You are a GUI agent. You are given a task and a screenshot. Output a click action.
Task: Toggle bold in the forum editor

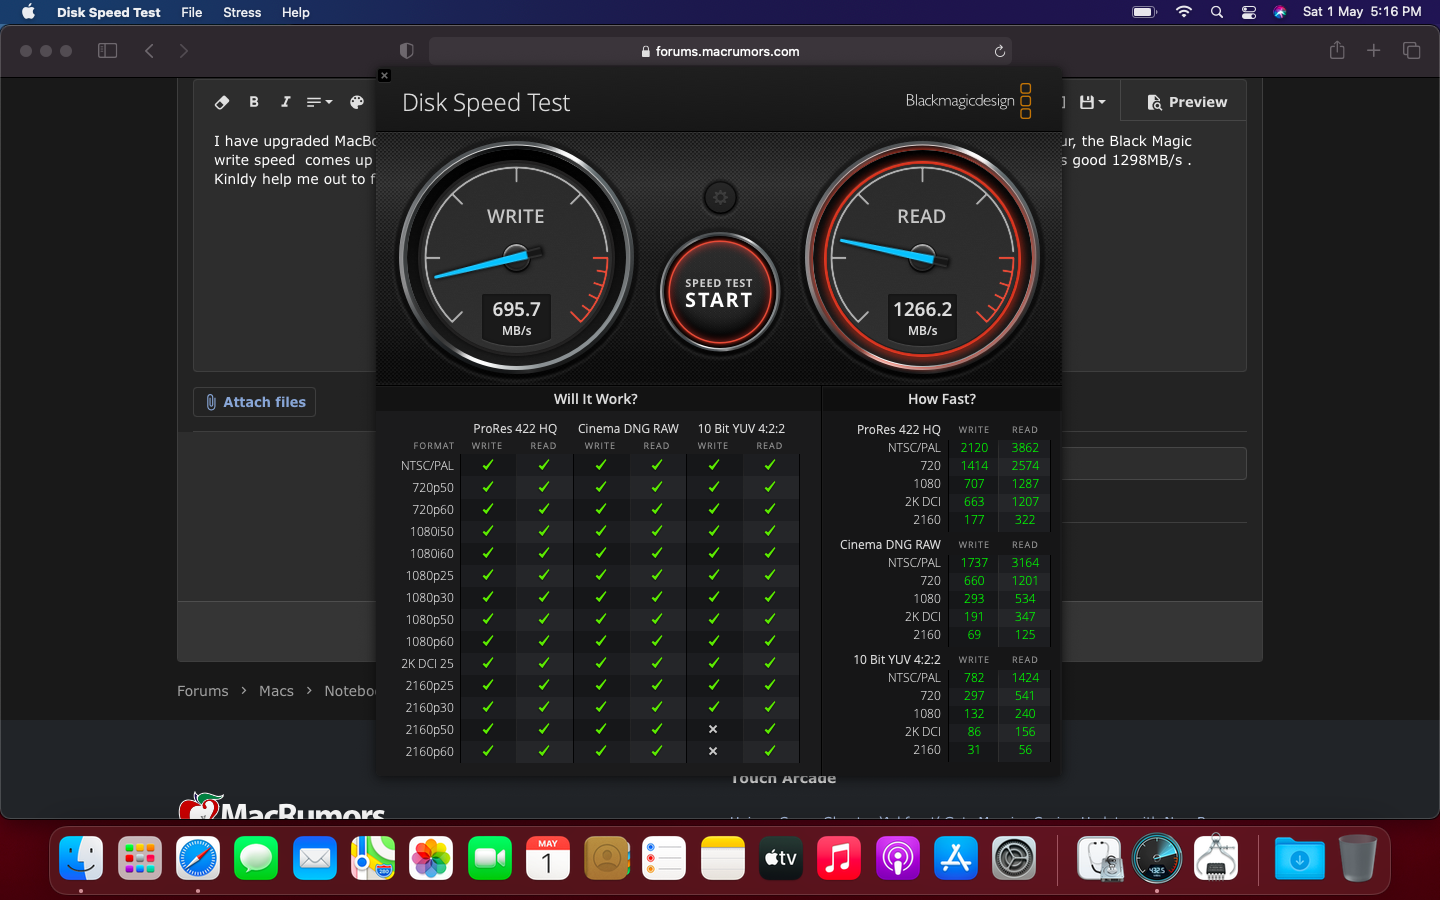pos(254,102)
